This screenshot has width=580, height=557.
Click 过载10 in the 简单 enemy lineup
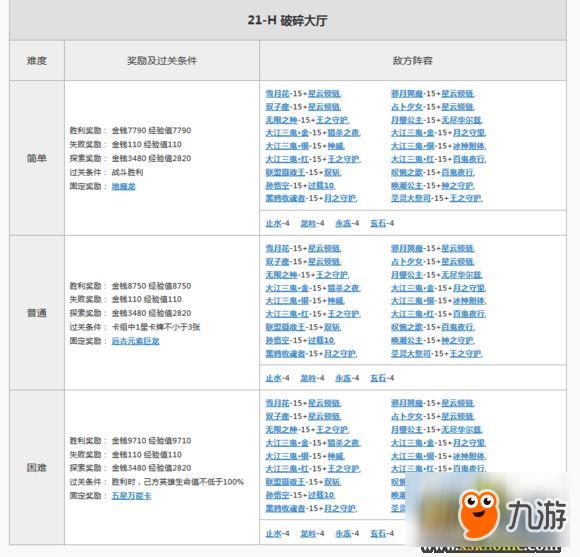tap(321, 185)
